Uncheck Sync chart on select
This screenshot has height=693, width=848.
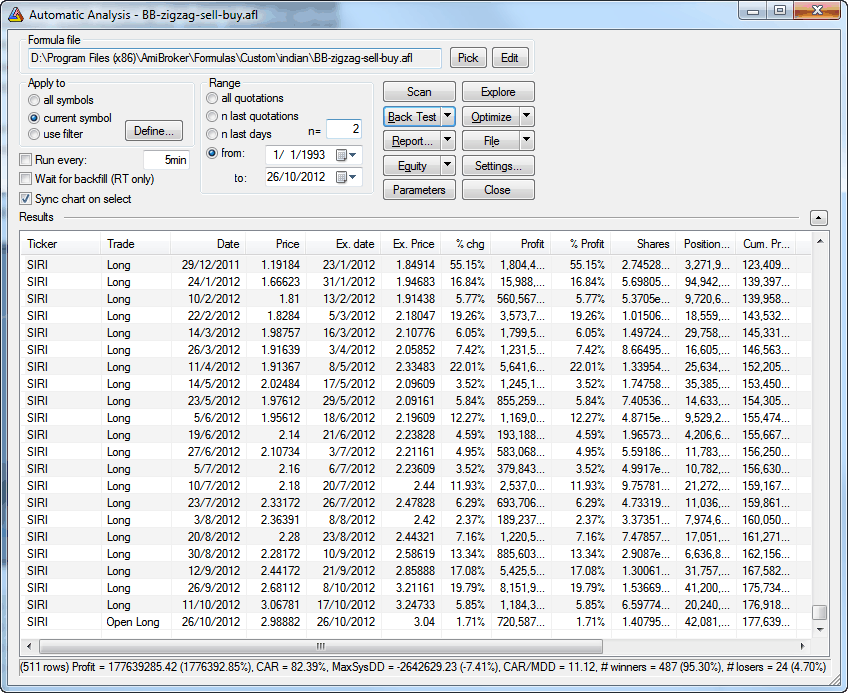coord(25,199)
